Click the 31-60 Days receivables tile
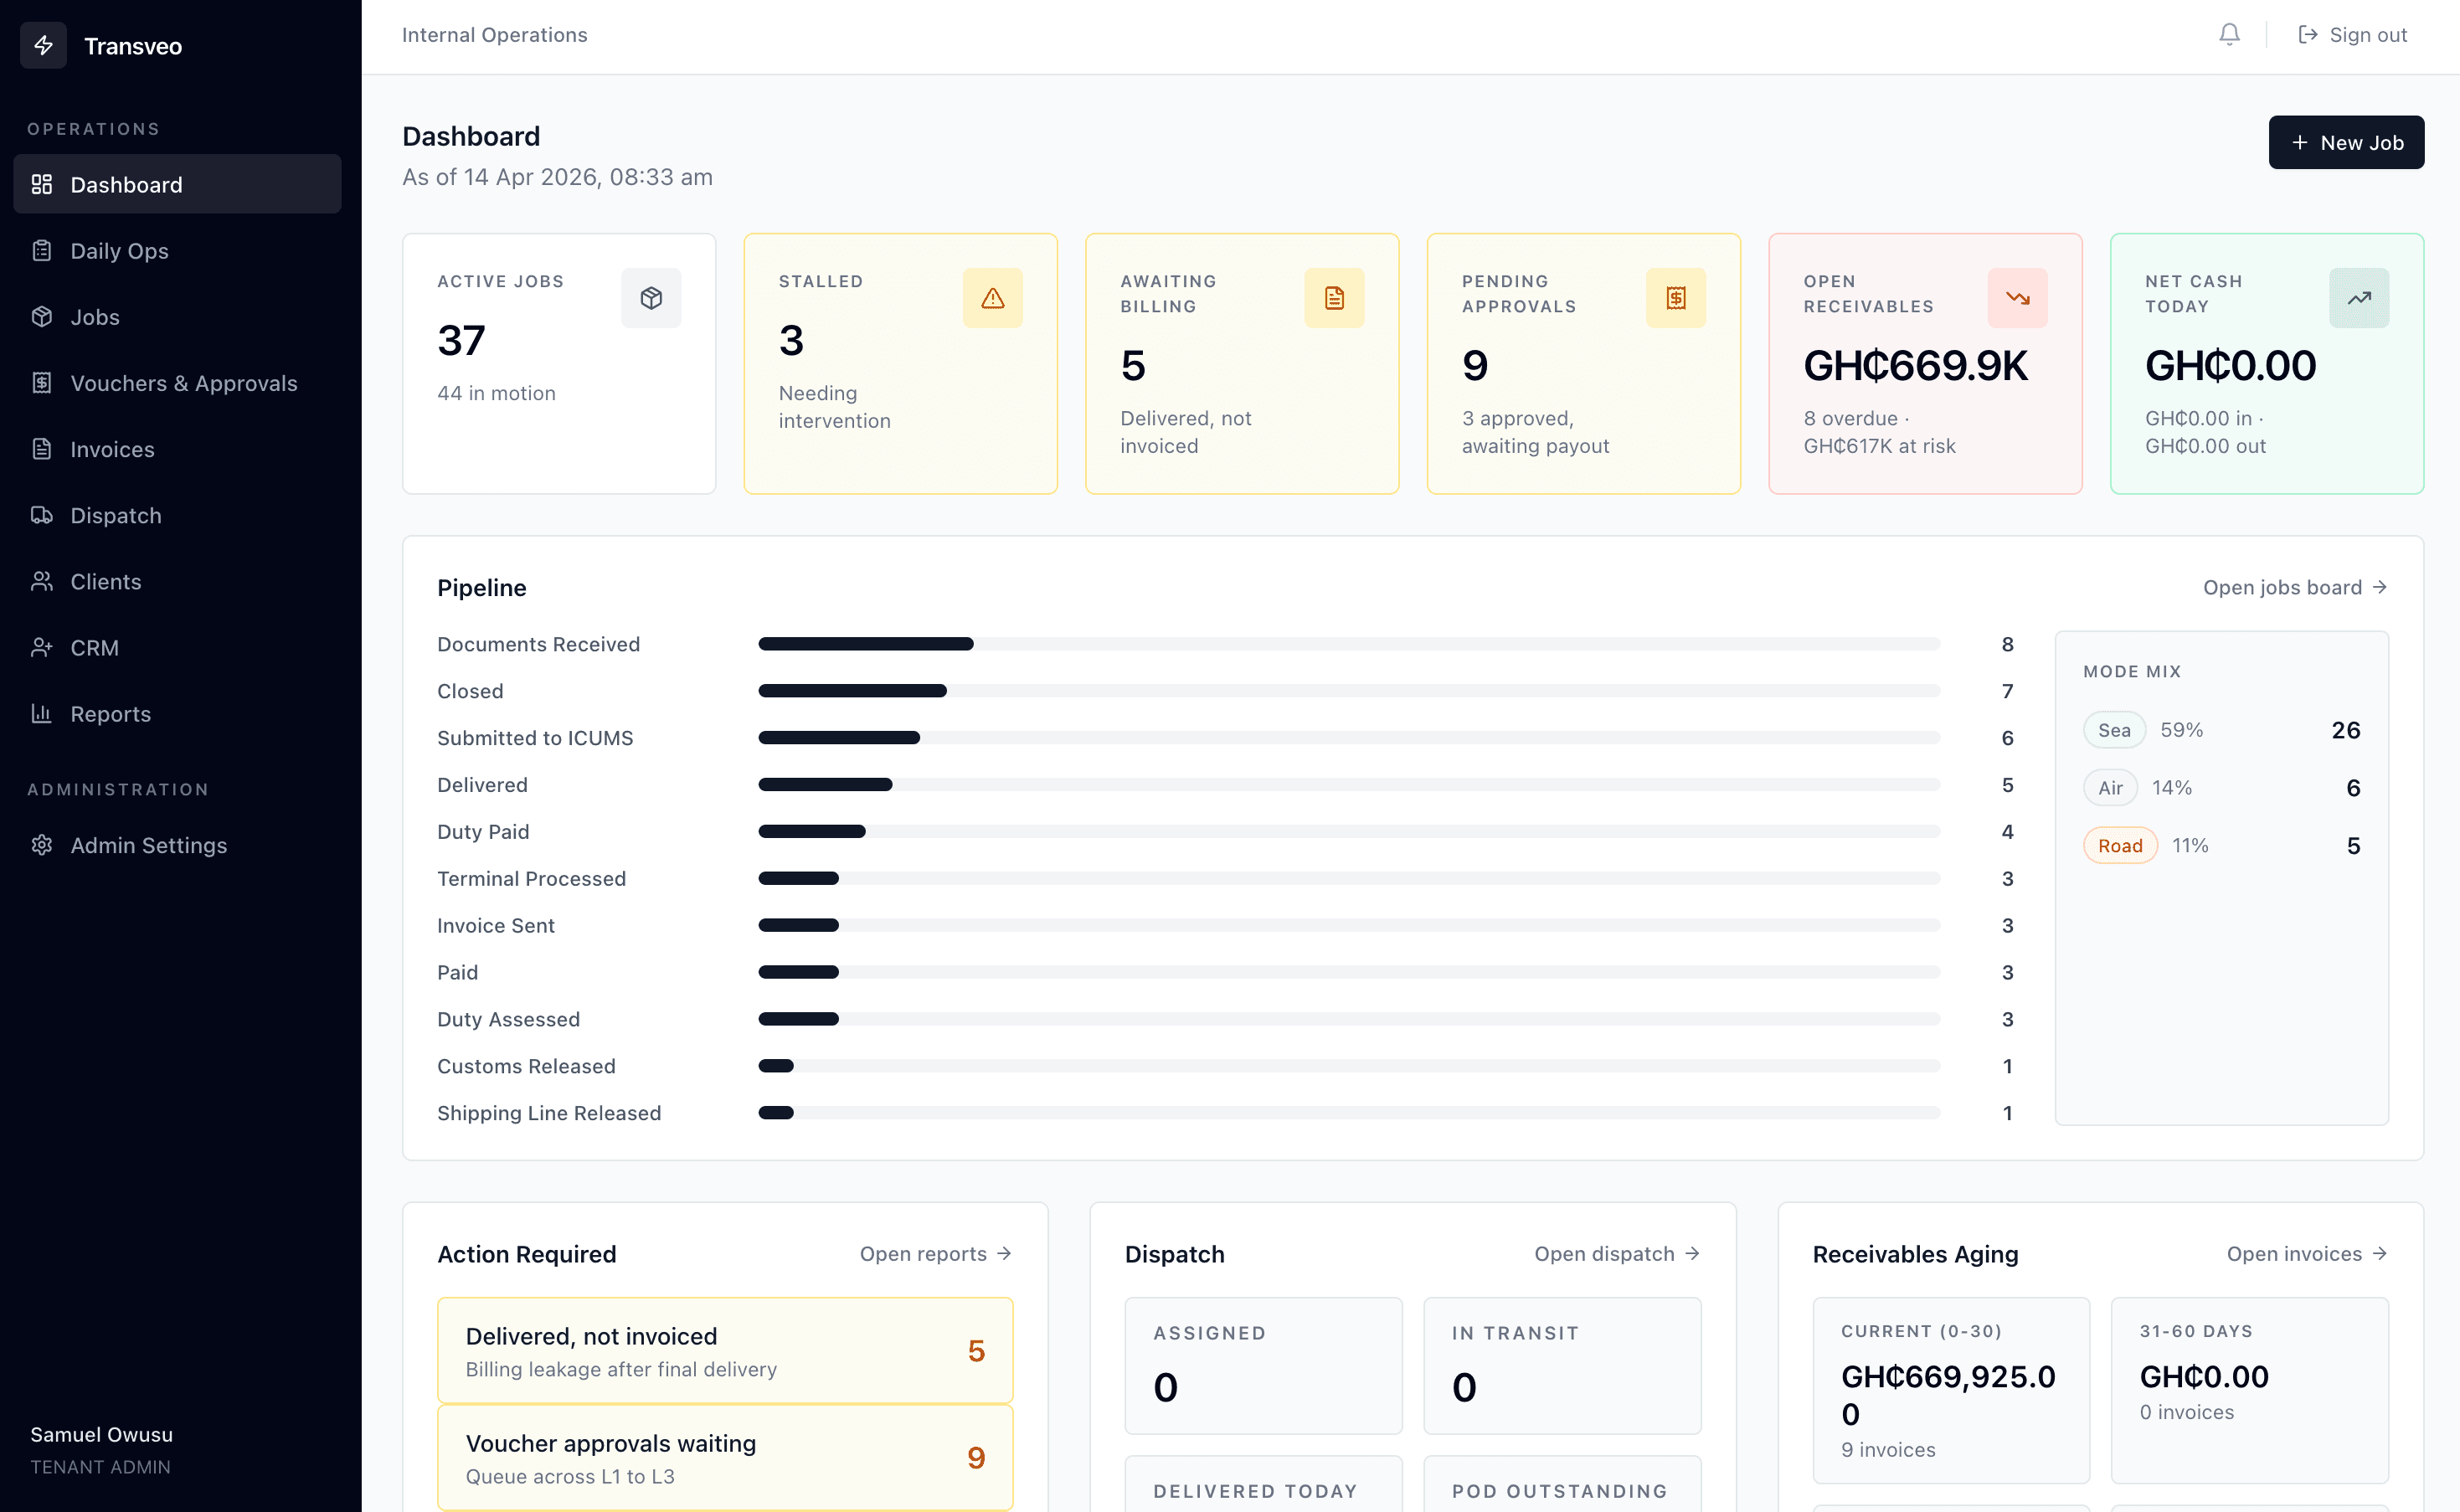Viewport: 2460px width, 1512px height. click(x=2250, y=1390)
